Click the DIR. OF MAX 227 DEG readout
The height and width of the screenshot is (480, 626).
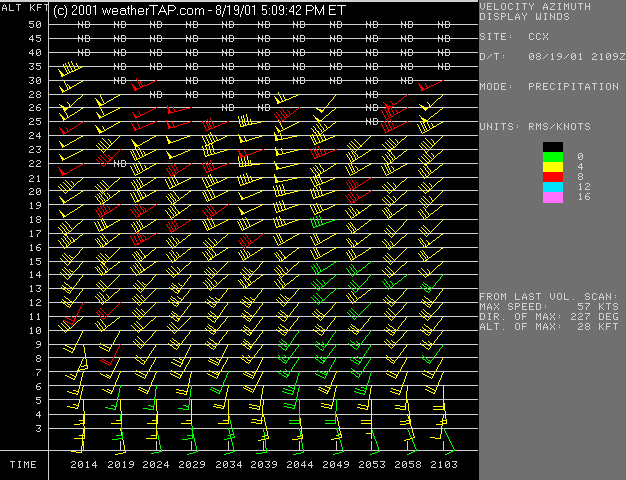click(x=549, y=317)
